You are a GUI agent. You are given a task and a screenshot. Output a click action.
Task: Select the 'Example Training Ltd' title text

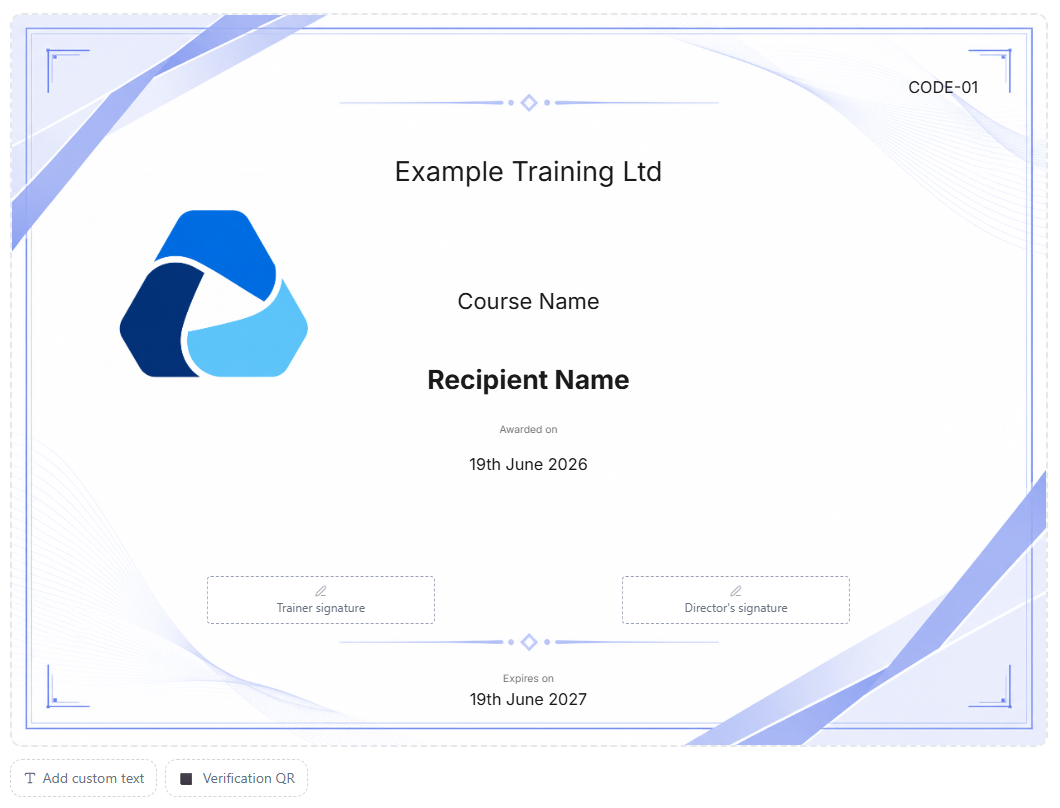pos(529,172)
